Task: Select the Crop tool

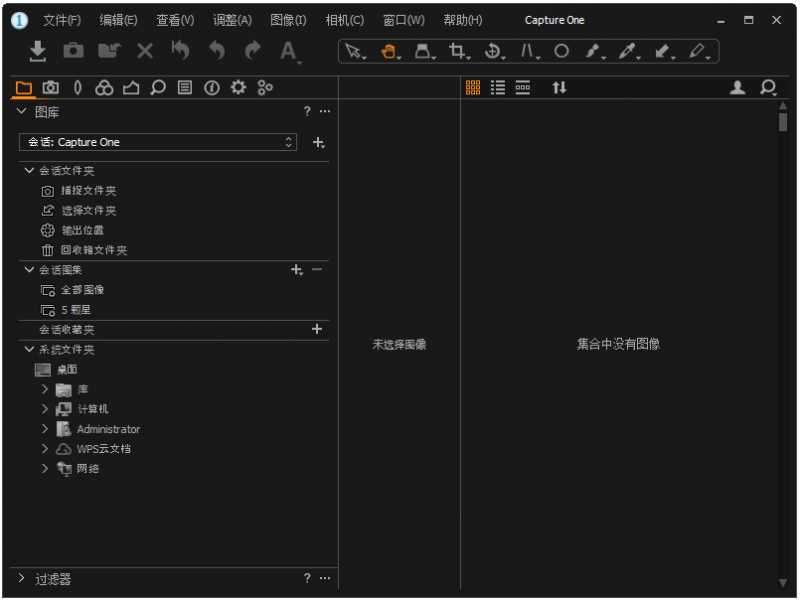Action: [x=455, y=52]
